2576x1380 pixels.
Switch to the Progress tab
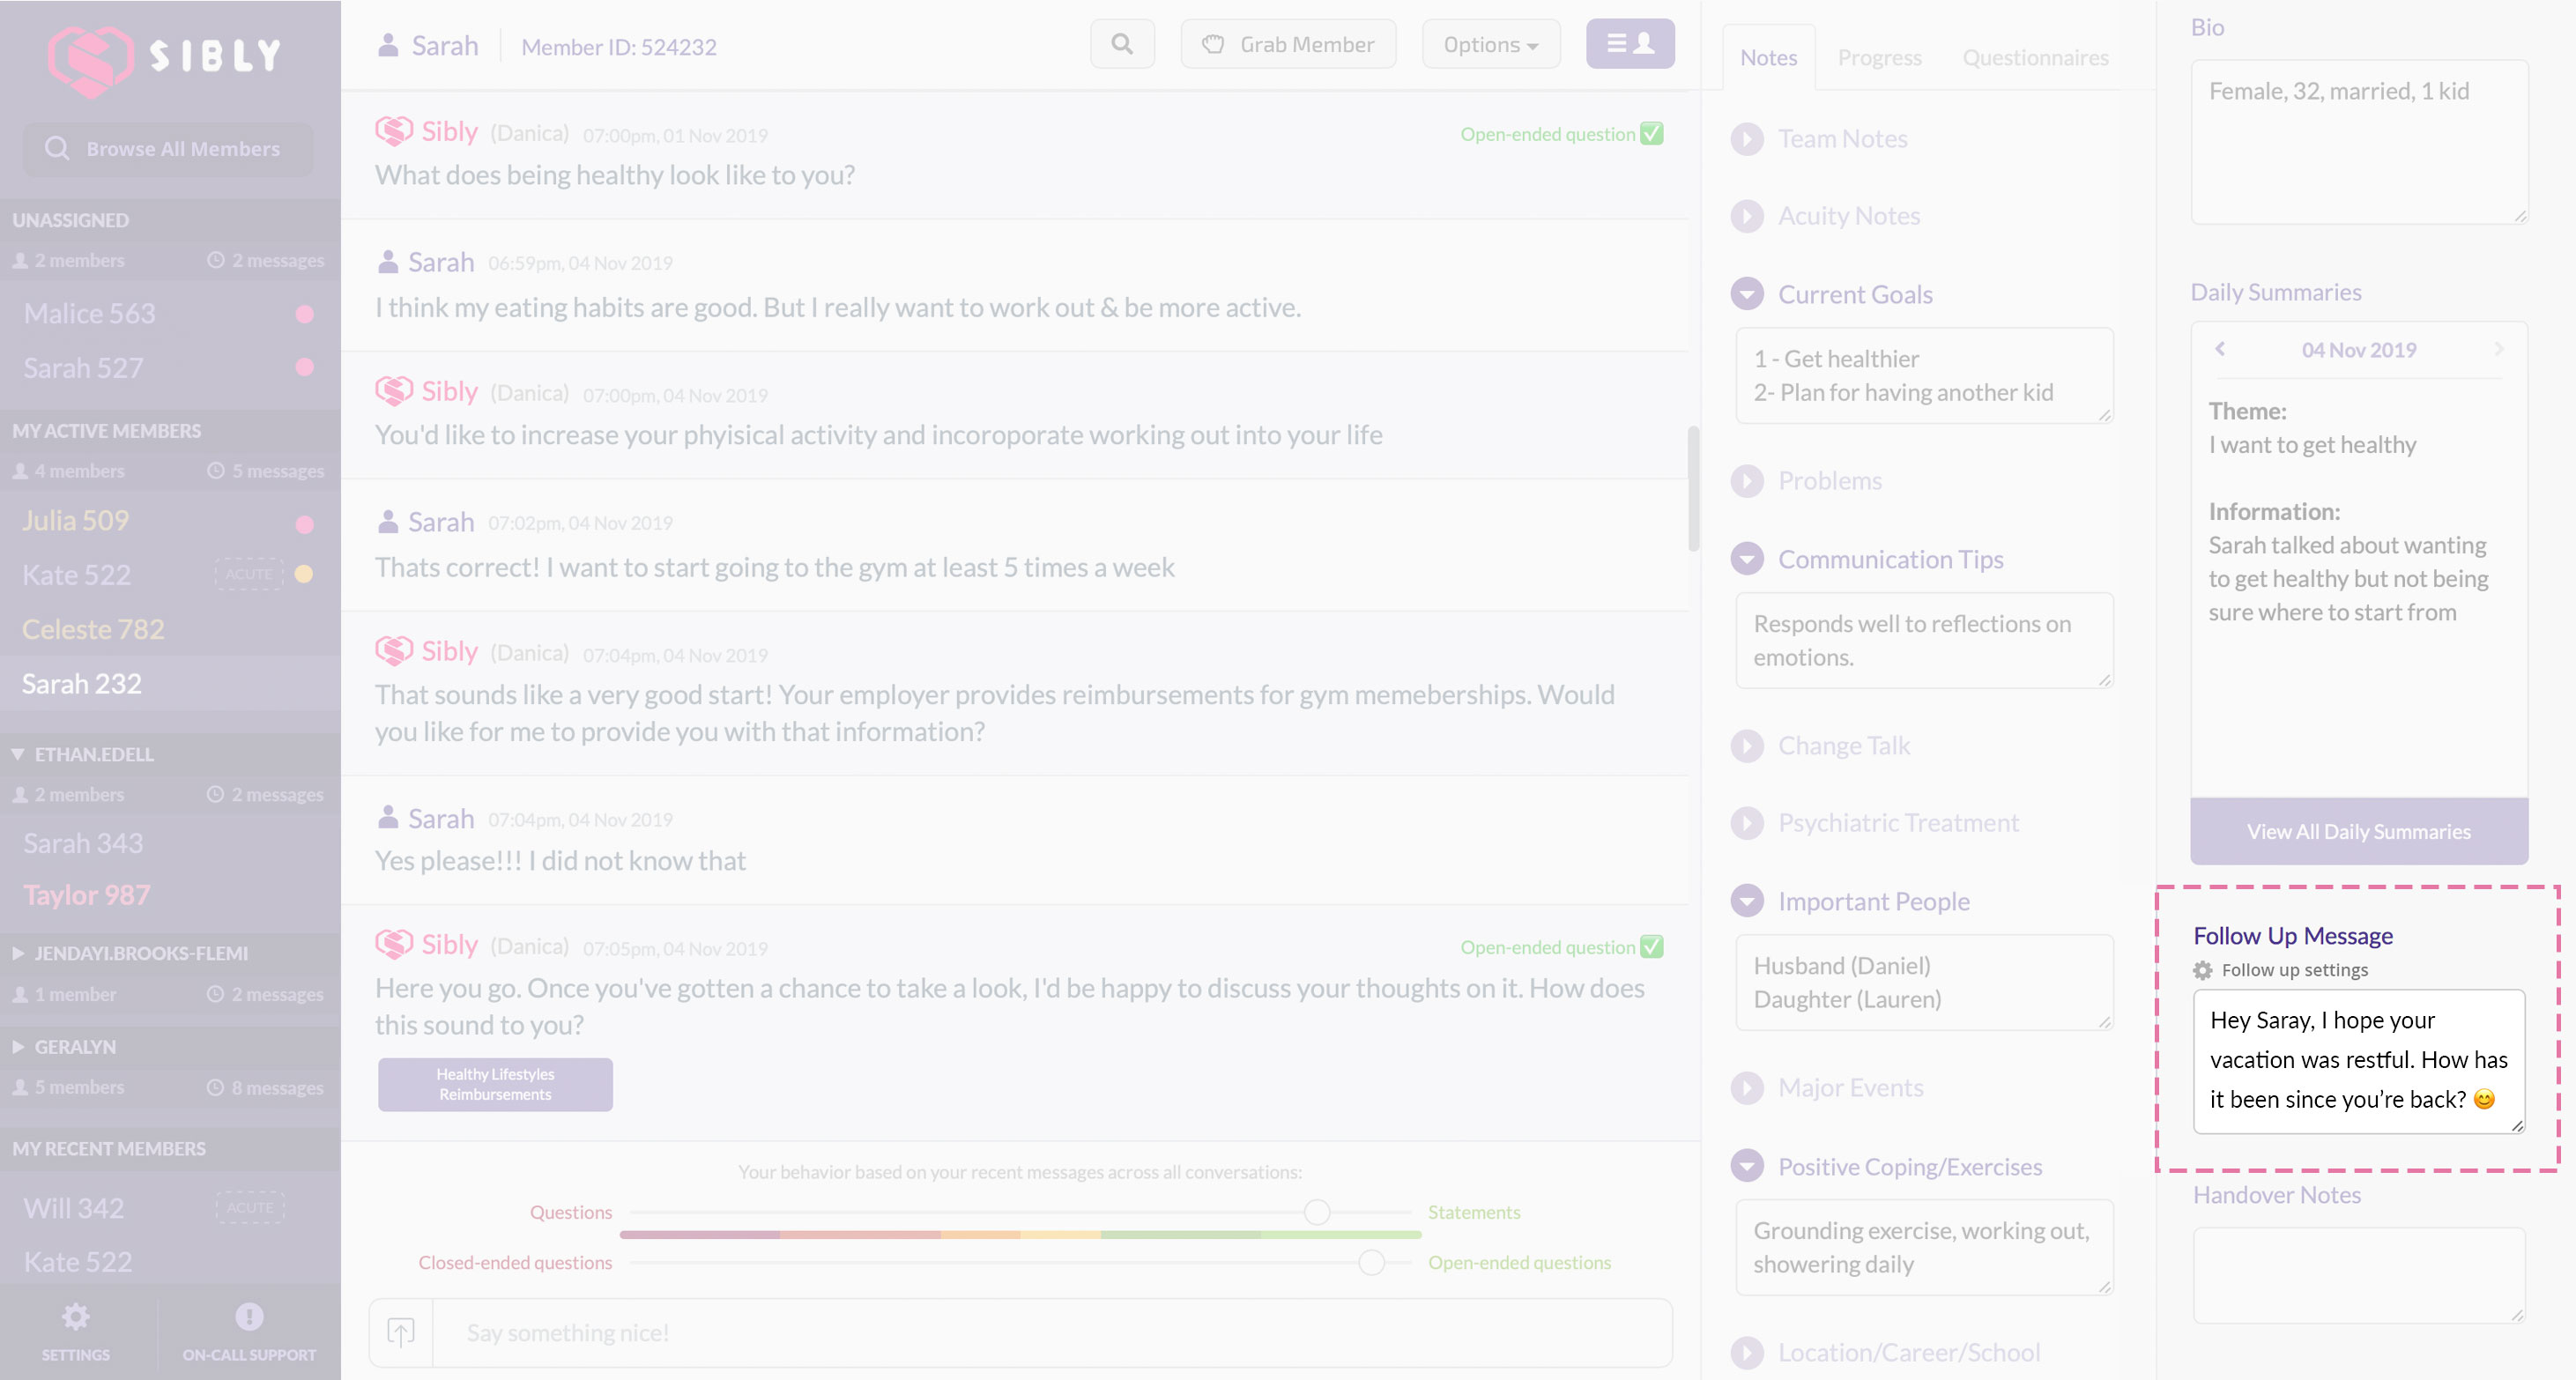click(1879, 58)
